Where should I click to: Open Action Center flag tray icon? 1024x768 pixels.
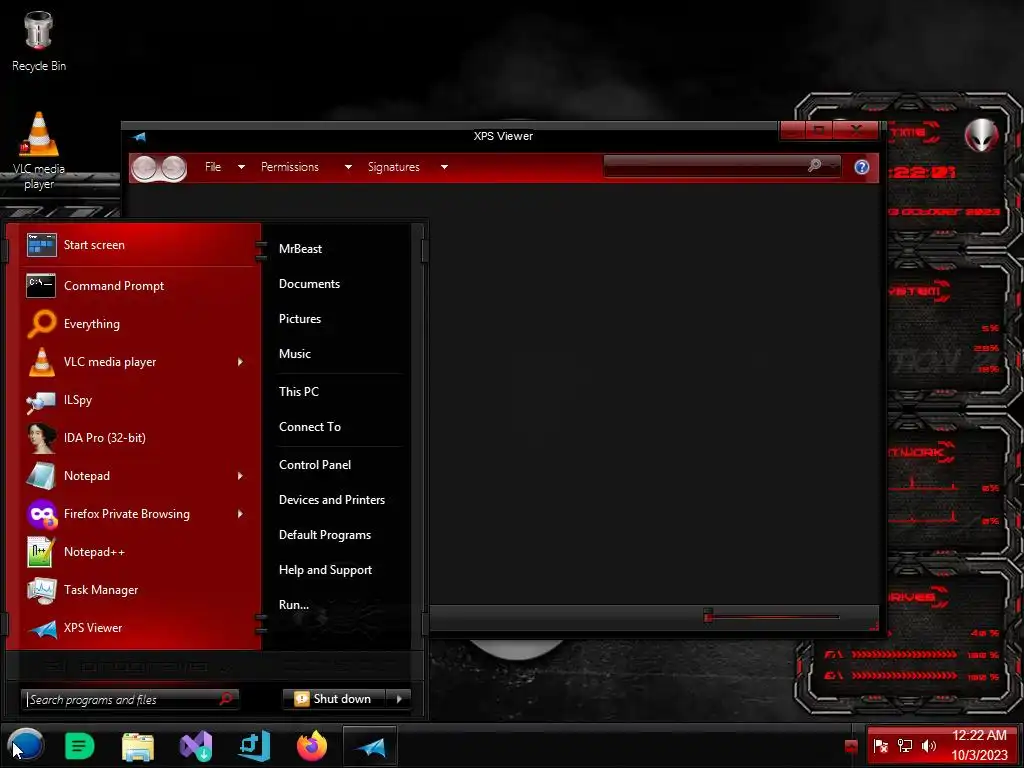(x=880, y=746)
